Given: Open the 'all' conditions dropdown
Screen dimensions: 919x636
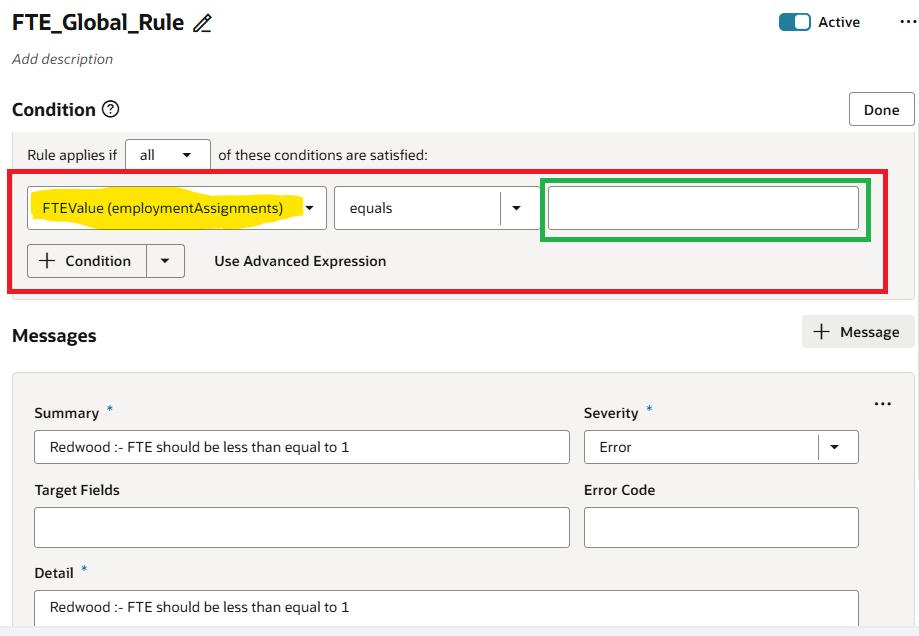Looking at the screenshot, I should click(168, 155).
